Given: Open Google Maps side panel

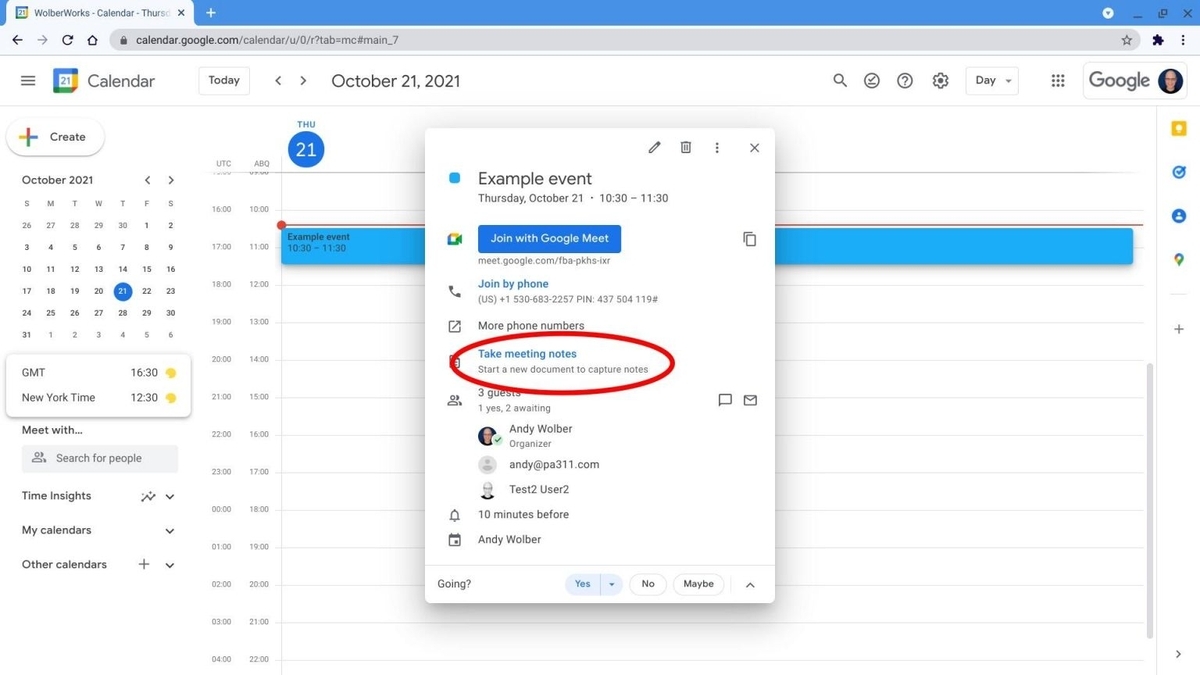Looking at the screenshot, I should coord(1178,258).
